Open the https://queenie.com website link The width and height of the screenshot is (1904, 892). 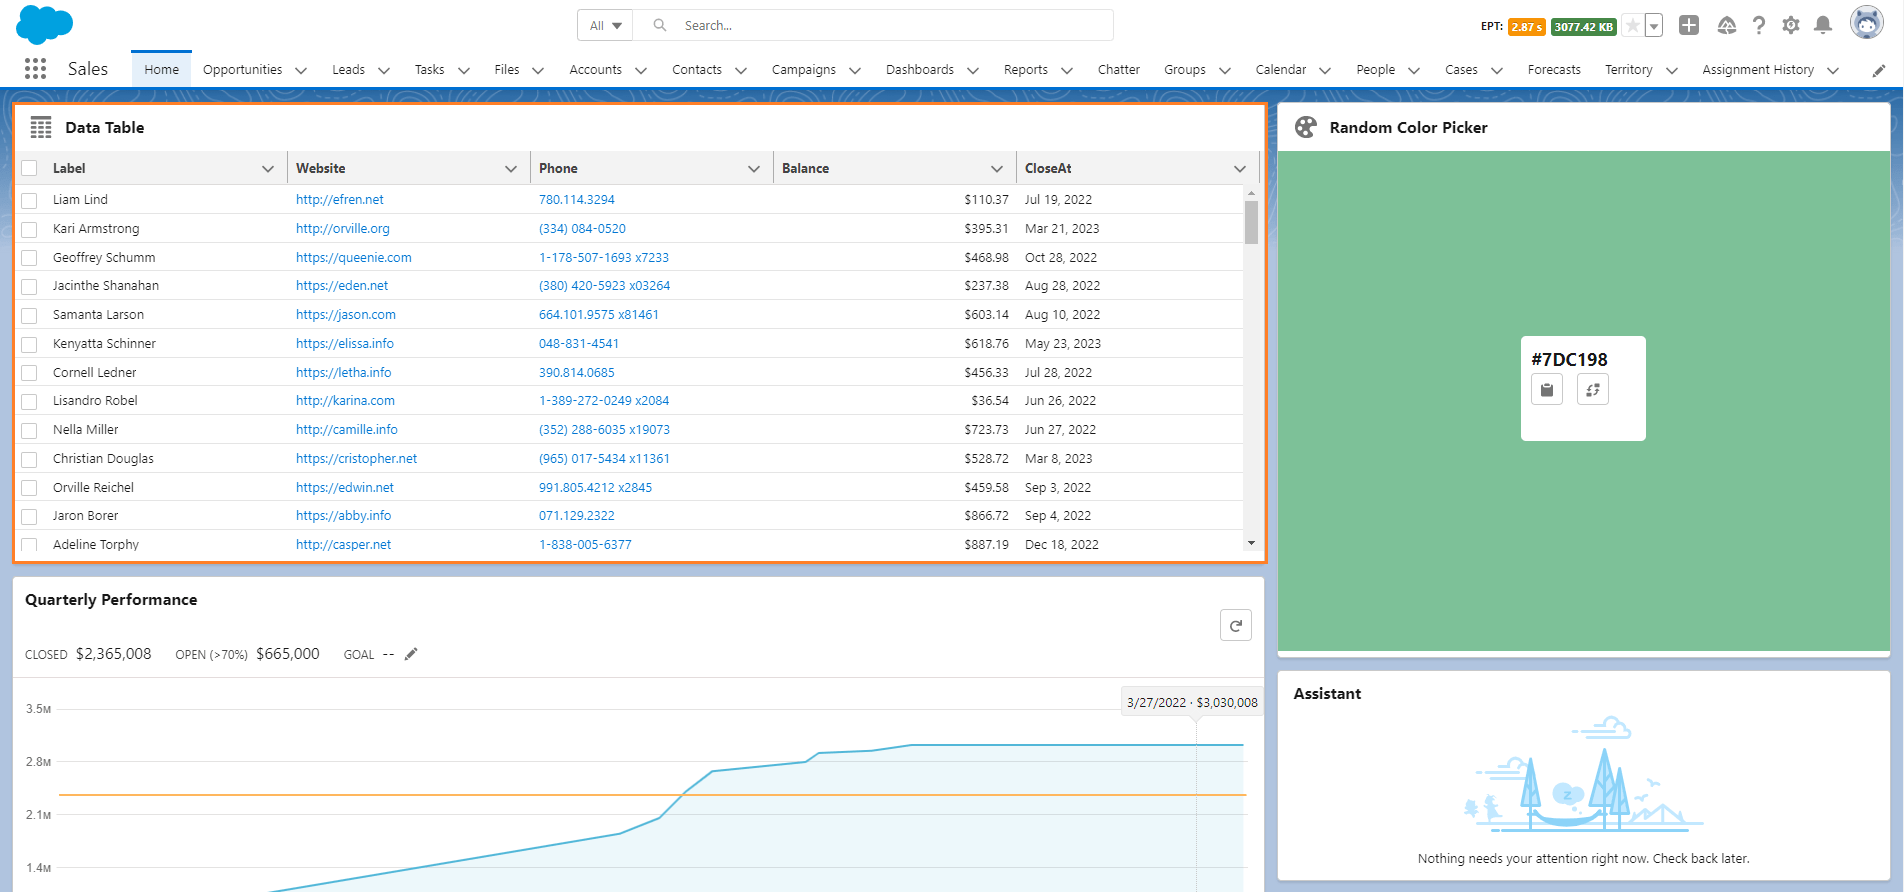click(x=354, y=257)
